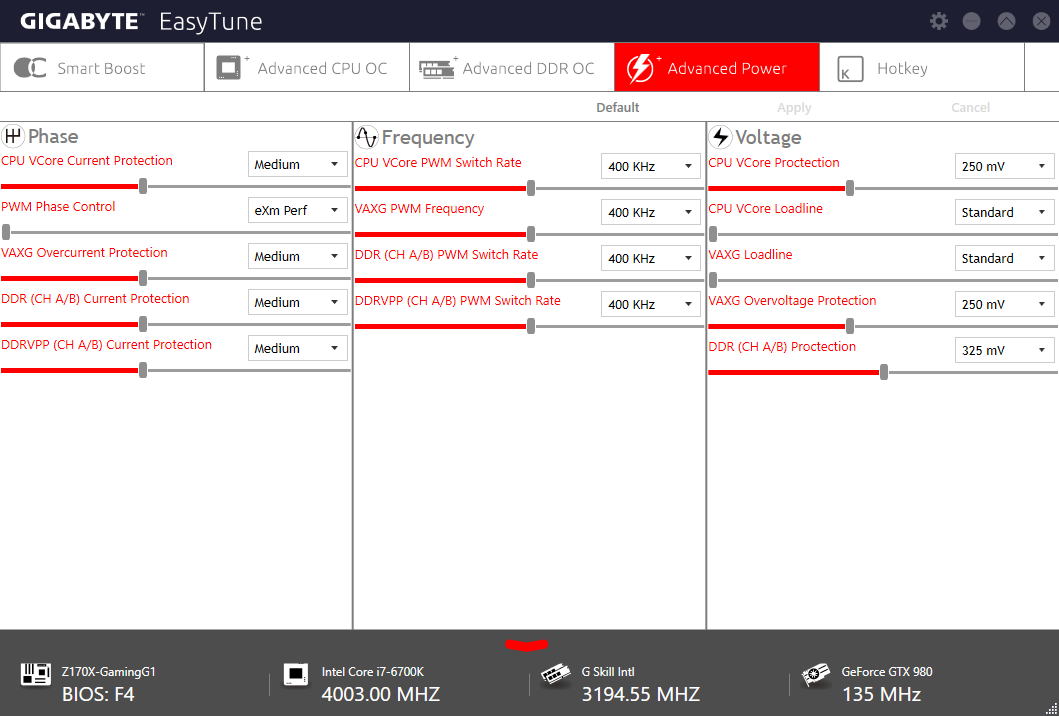Select the Advanced Power tab
The image size is (1059, 716).
[x=717, y=67]
